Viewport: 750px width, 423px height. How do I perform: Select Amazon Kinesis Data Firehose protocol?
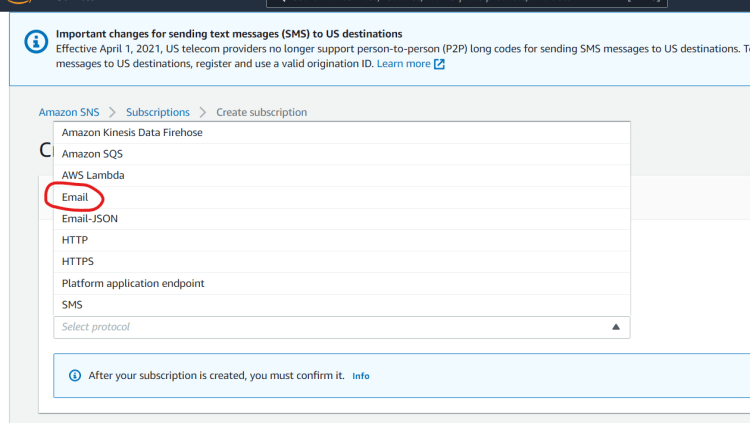[342, 133]
